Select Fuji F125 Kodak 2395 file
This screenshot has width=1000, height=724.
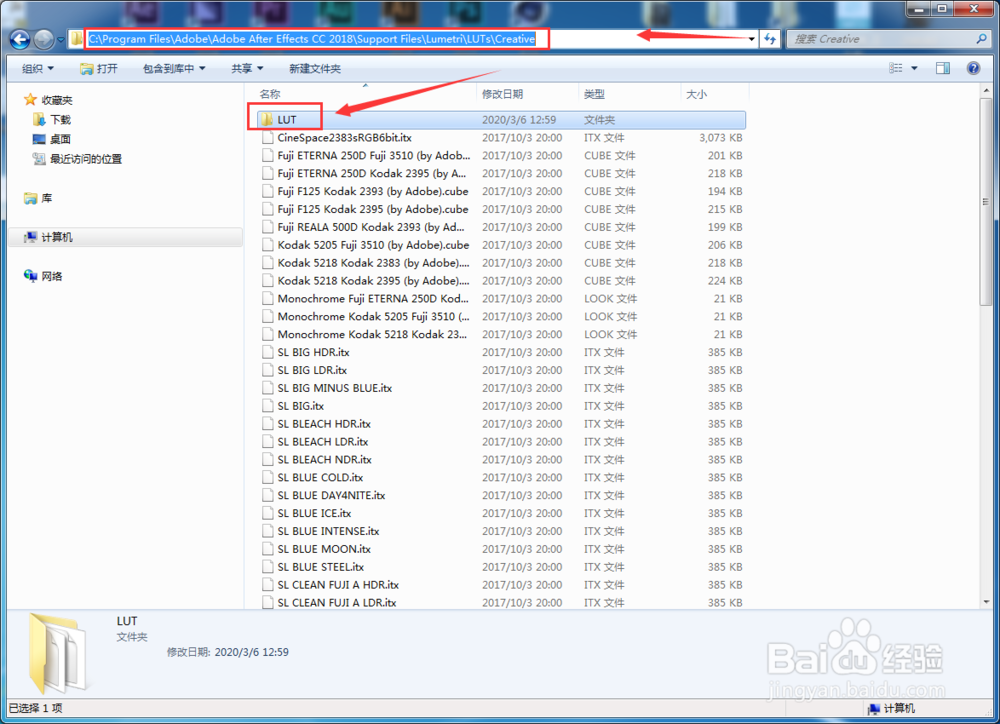[501, 209]
